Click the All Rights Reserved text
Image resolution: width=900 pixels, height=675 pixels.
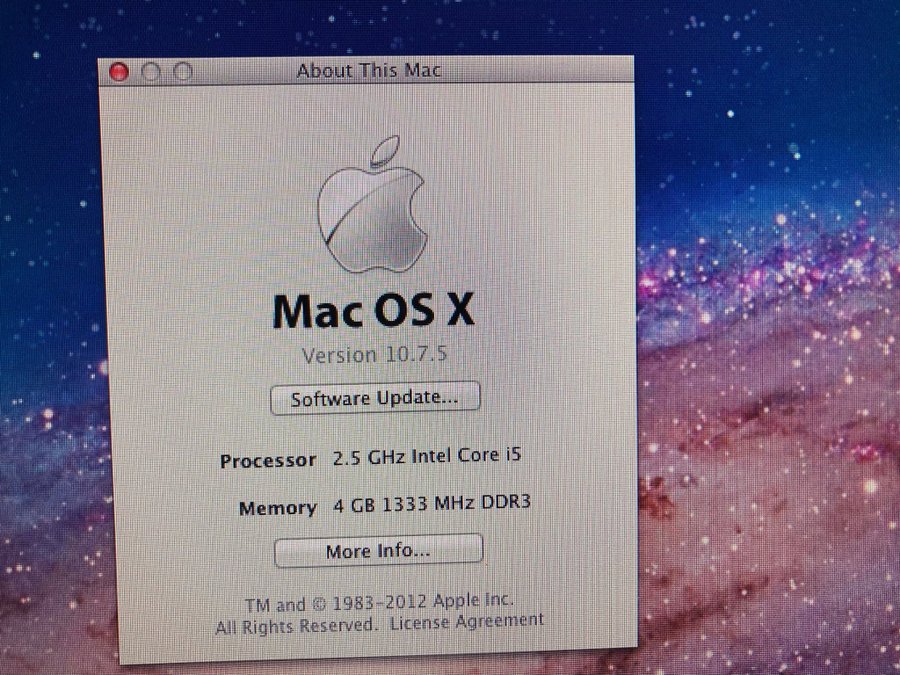[x=296, y=626]
